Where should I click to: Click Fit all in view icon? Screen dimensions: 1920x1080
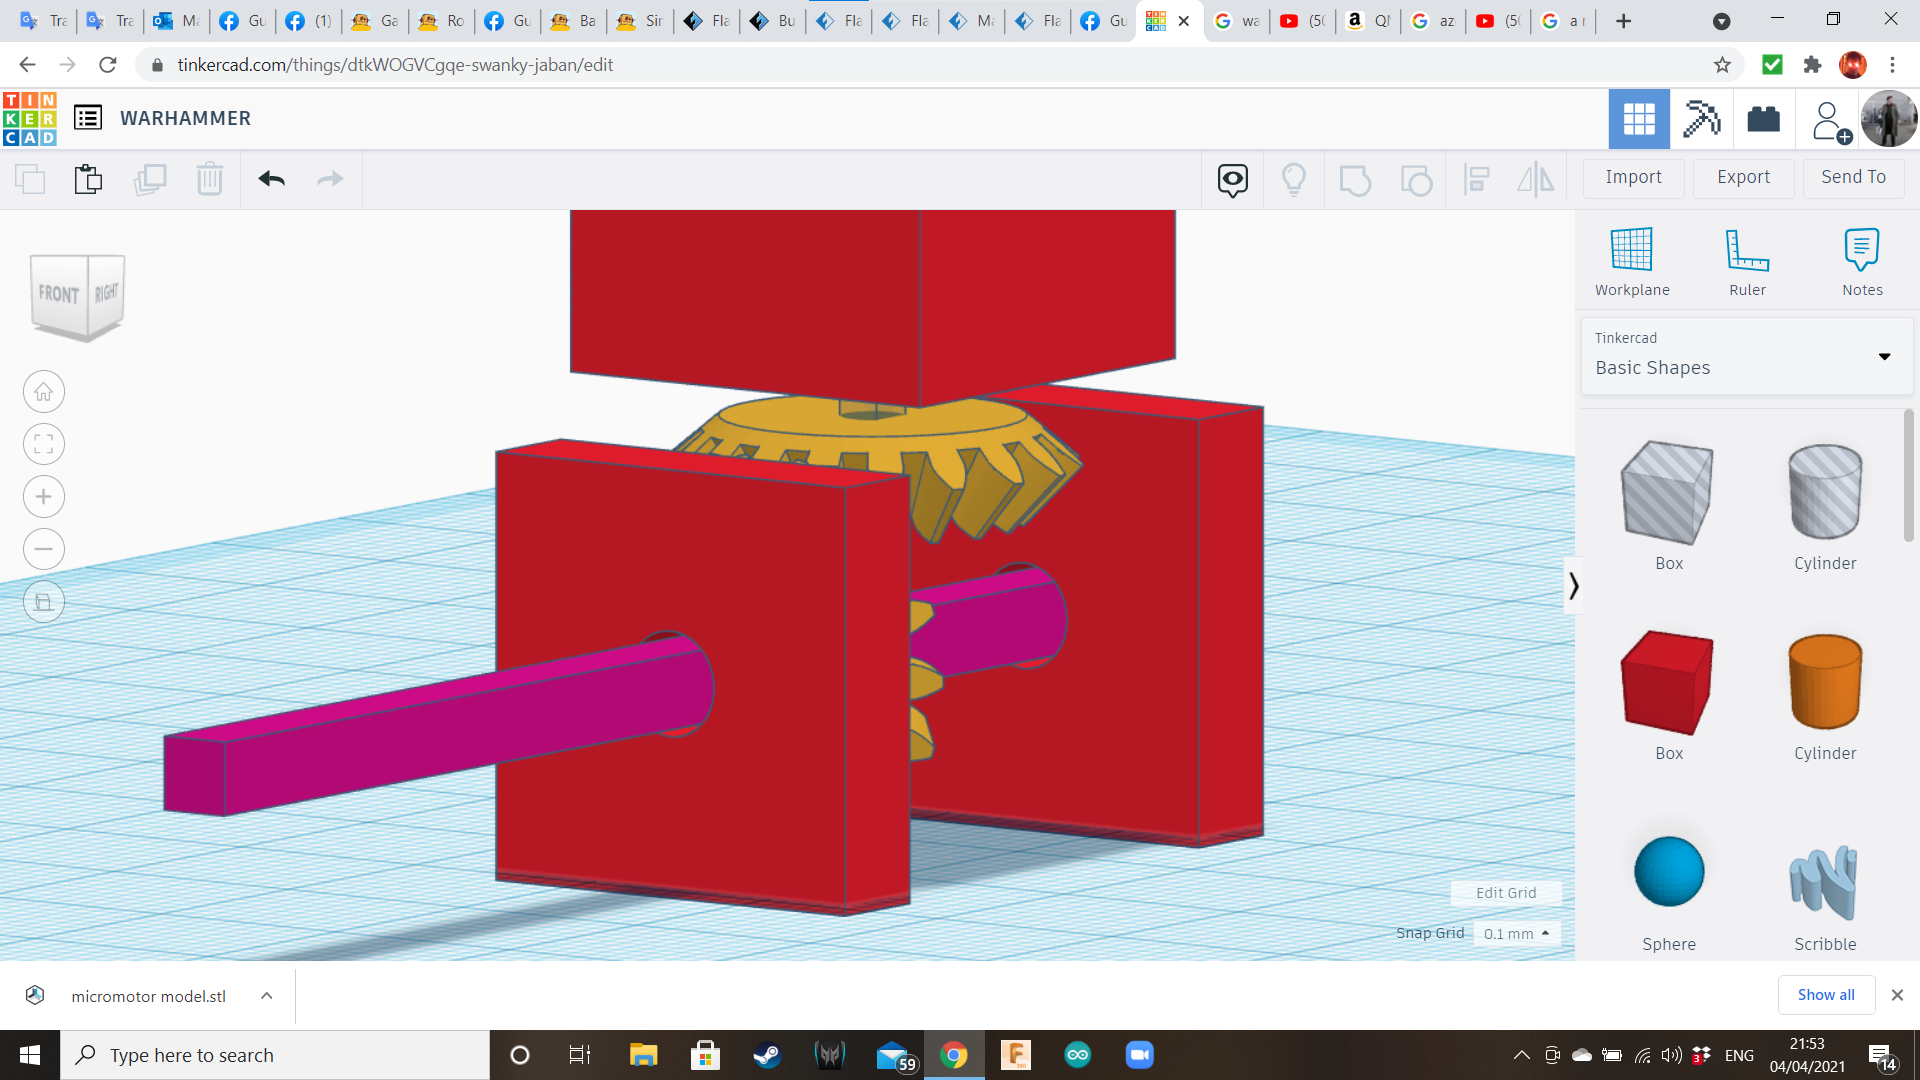coord(44,444)
